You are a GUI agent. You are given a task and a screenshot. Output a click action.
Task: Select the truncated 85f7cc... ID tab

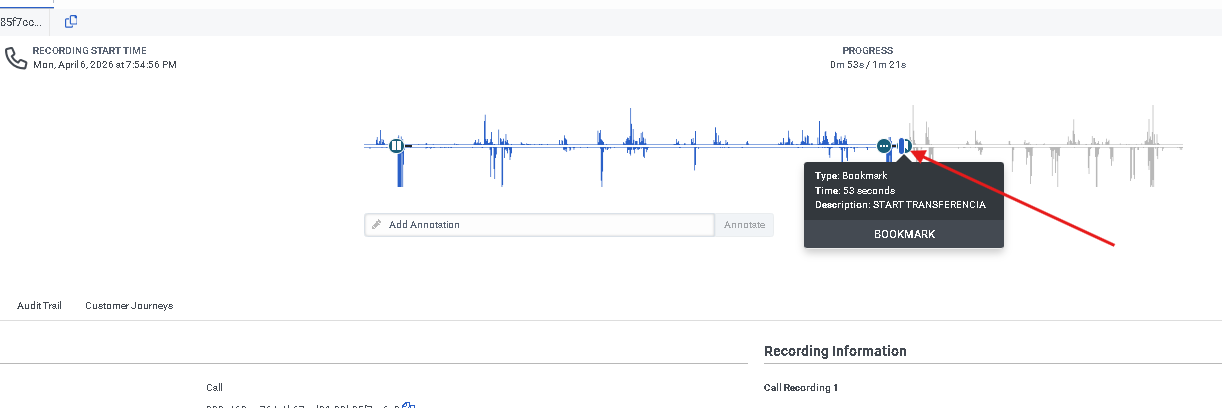[x=21, y=21]
